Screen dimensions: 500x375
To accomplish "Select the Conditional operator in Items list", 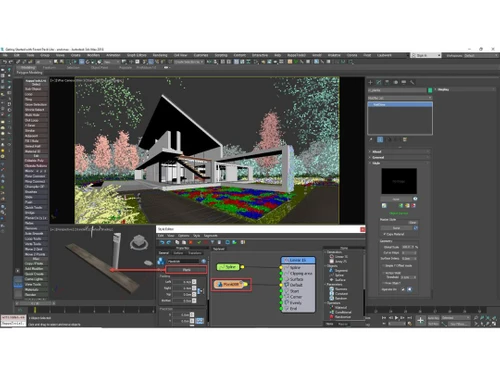I will 340,312.
